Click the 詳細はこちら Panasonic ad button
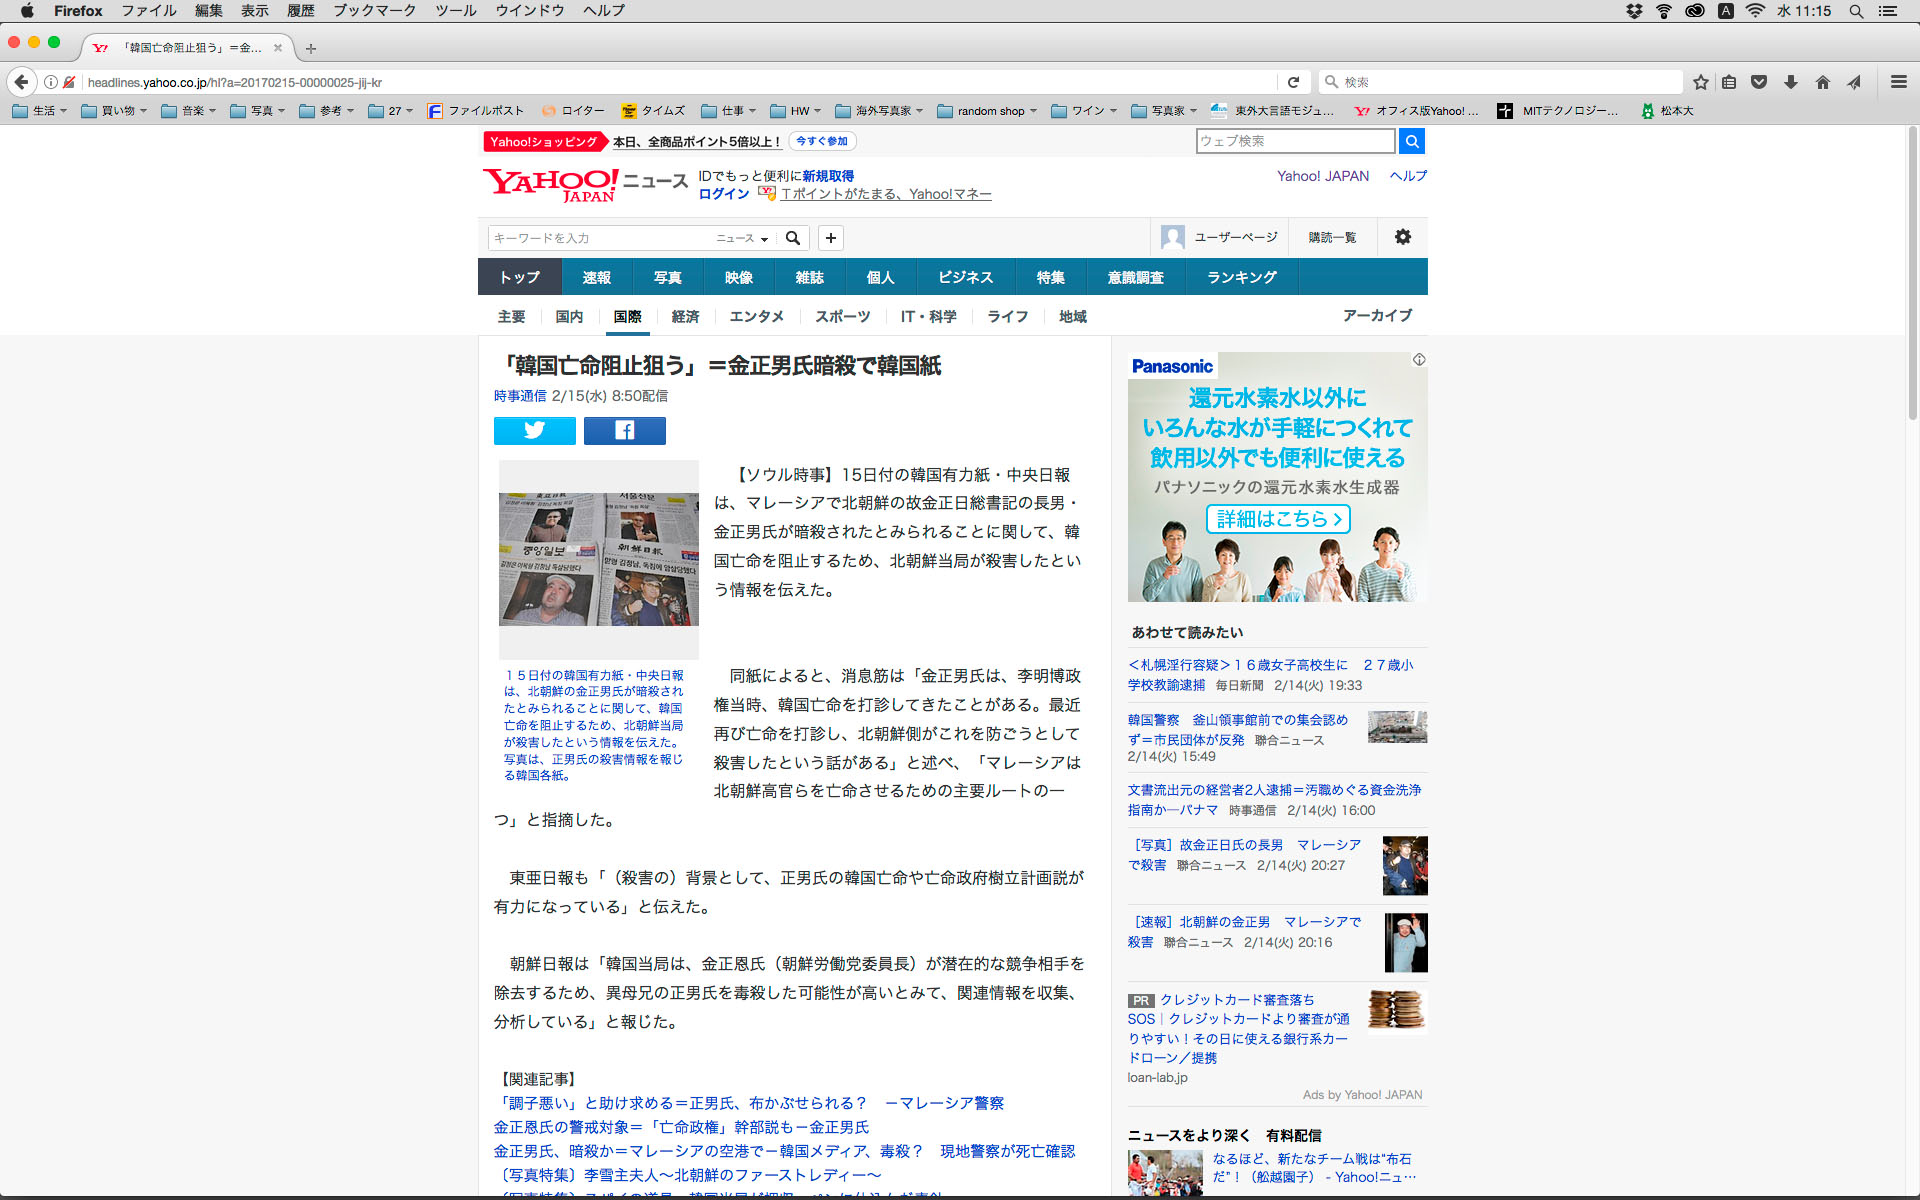The image size is (1920, 1200). pyautogui.click(x=1277, y=519)
